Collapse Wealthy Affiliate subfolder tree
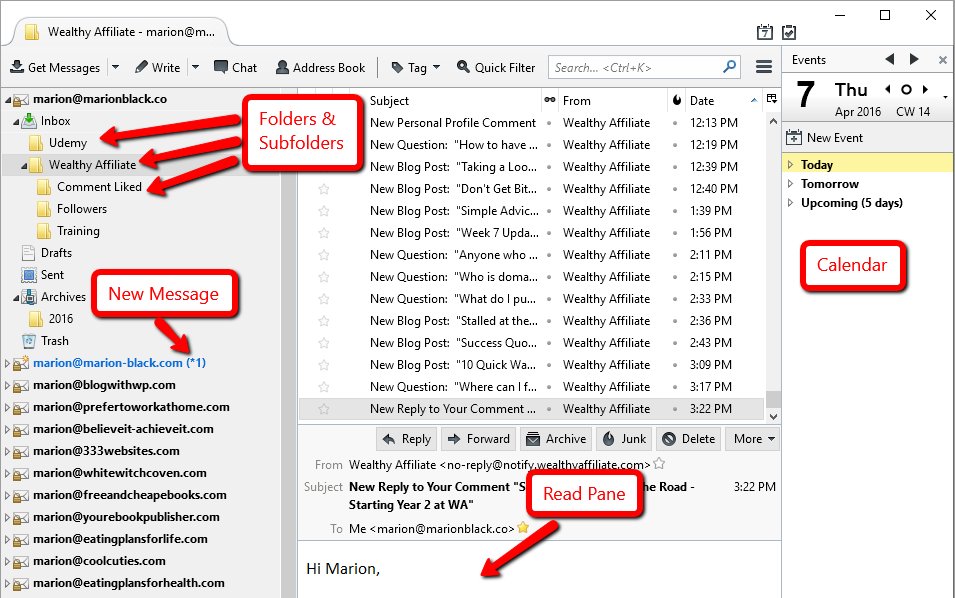 (24, 166)
